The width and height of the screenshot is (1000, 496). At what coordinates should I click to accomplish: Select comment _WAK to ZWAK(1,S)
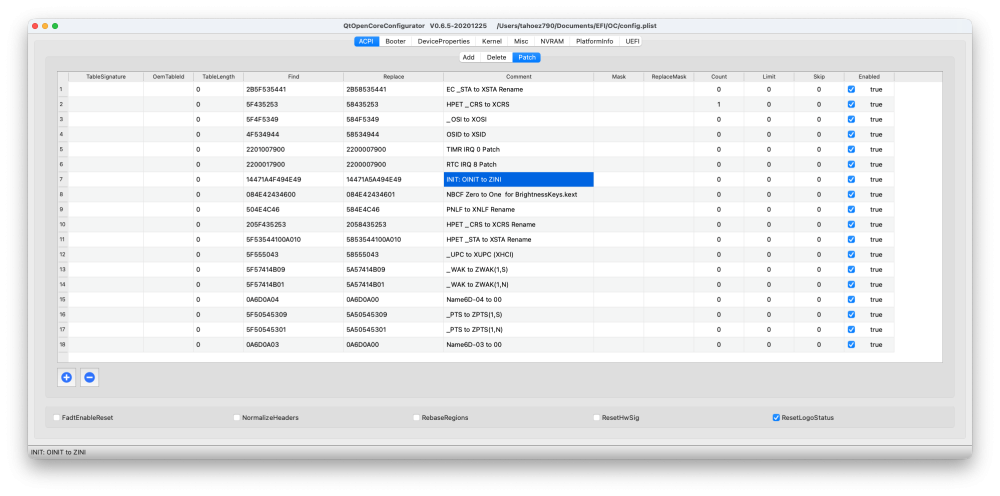pos(518,269)
